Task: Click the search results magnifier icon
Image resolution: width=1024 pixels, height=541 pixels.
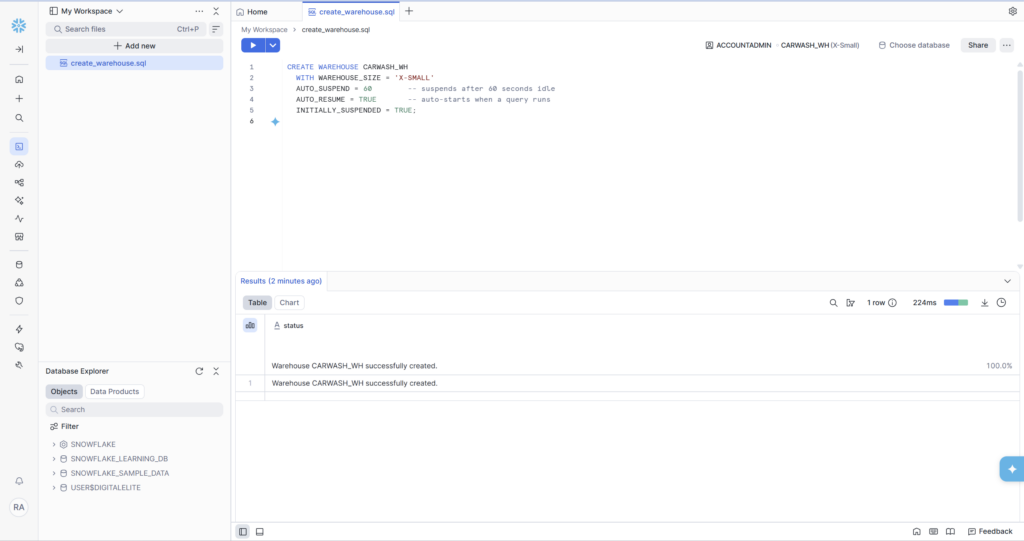Action: point(833,302)
